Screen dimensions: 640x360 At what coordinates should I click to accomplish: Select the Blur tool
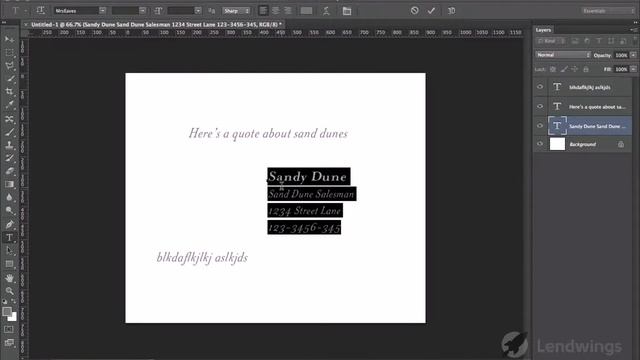9,197
